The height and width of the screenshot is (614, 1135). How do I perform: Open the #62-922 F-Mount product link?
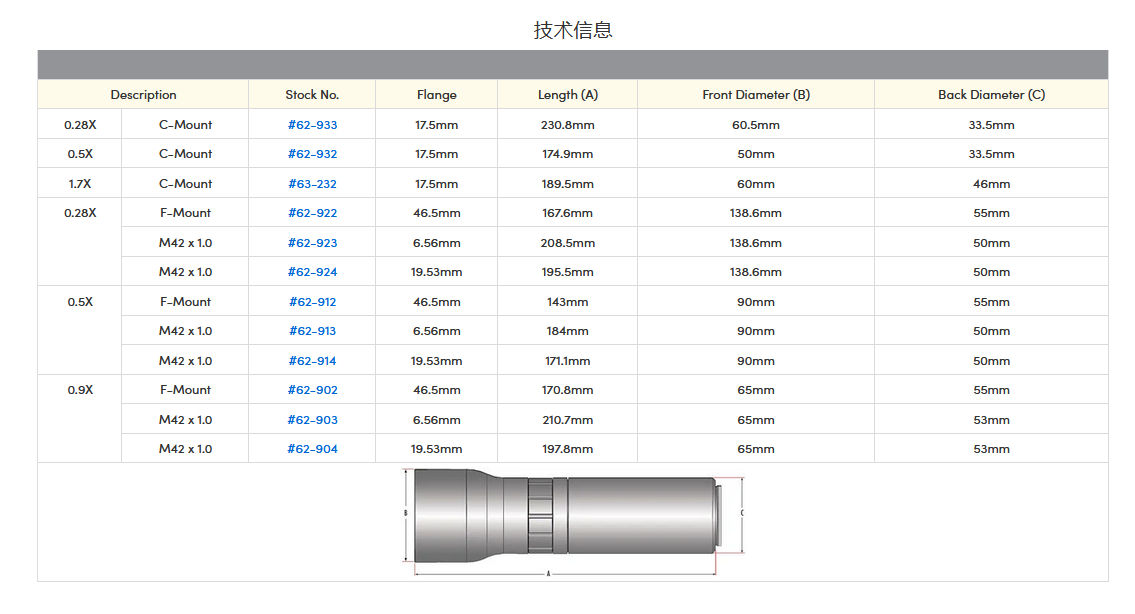tap(312, 213)
